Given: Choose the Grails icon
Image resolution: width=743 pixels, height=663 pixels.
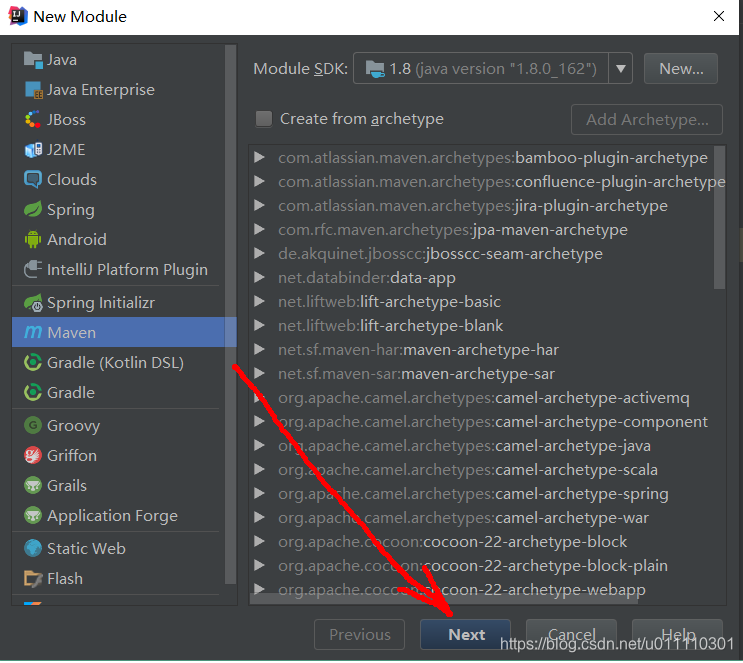Looking at the screenshot, I should (33, 485).
